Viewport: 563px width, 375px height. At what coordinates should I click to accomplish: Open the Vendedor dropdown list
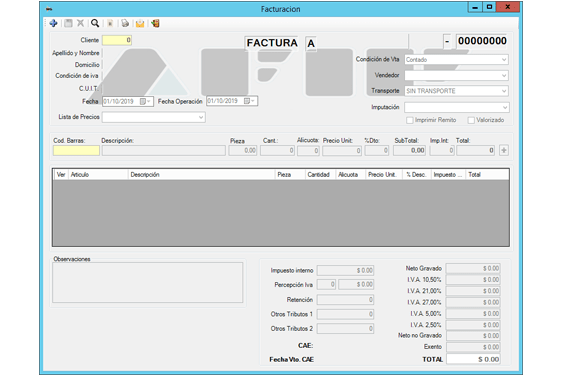point(504,75)
